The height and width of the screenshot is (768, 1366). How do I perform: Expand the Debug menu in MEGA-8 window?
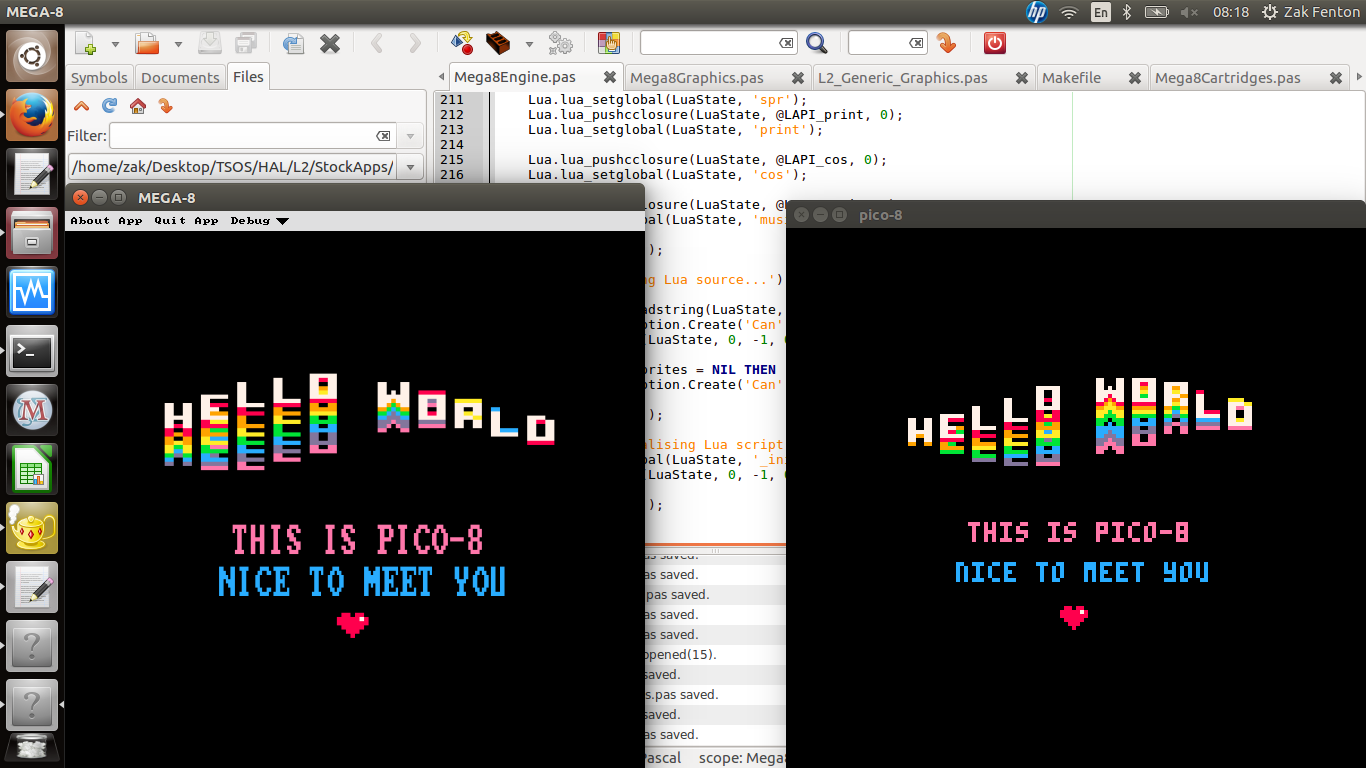(259, 221)
